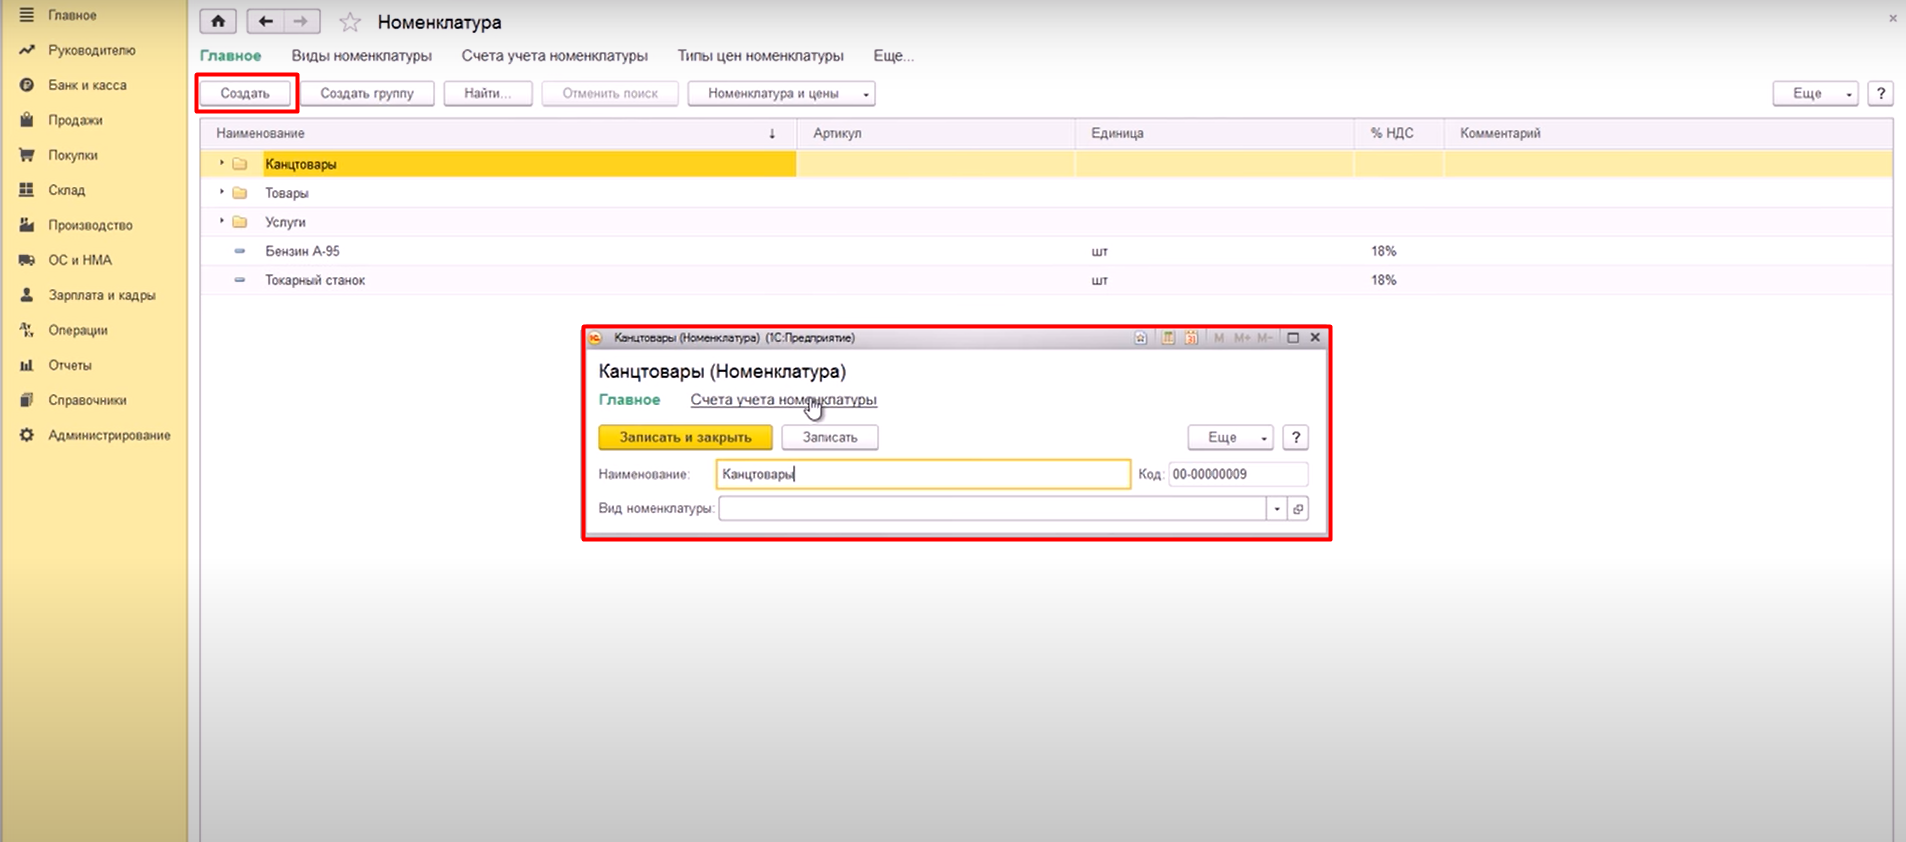Select the Токарный станок row
The height and width of the screenshot is (842, 1906).
click(x=1046, y=280)
